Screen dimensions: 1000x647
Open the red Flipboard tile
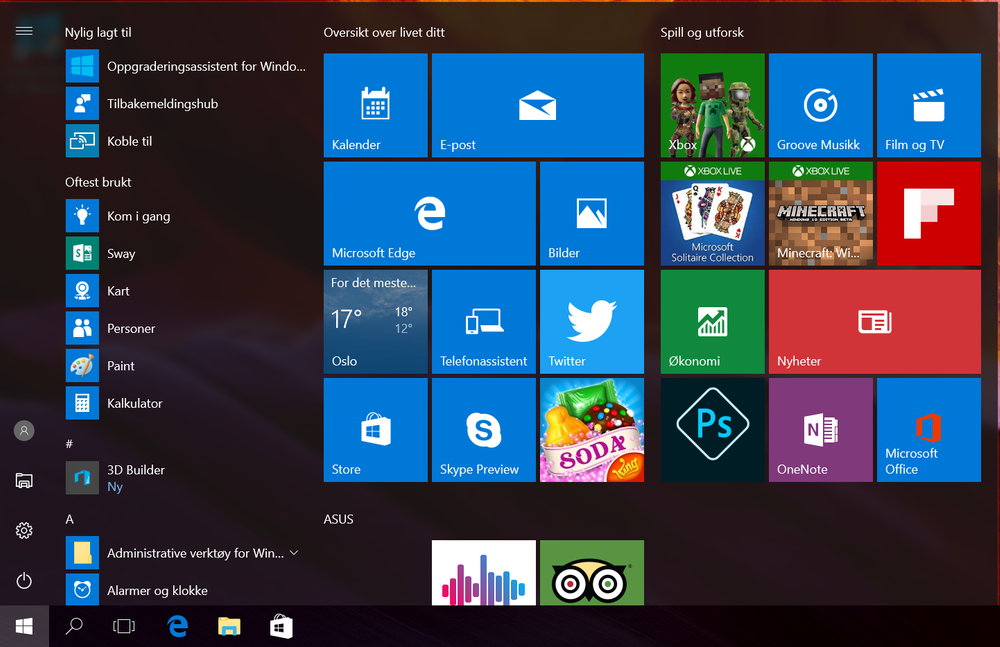click(x=929, y=213)
